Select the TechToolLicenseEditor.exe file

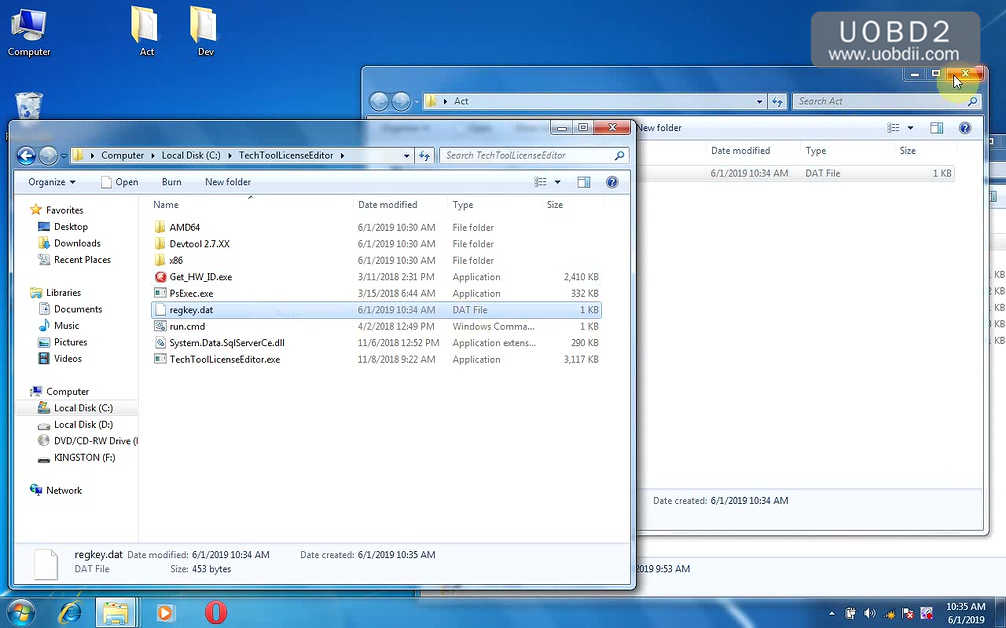(x=224, y=359)
